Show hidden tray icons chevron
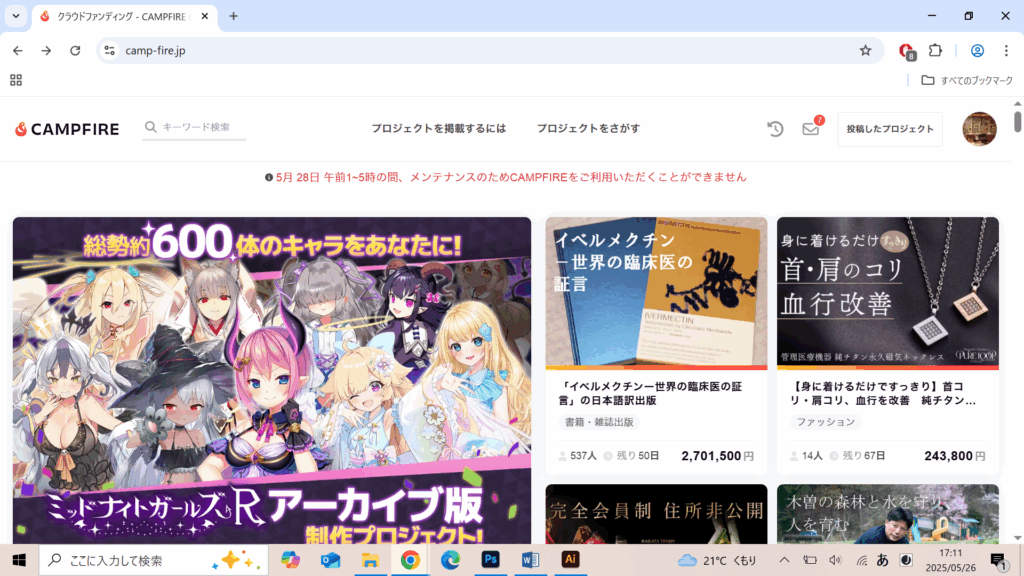 pyautogui.click(x=784, y=560)
